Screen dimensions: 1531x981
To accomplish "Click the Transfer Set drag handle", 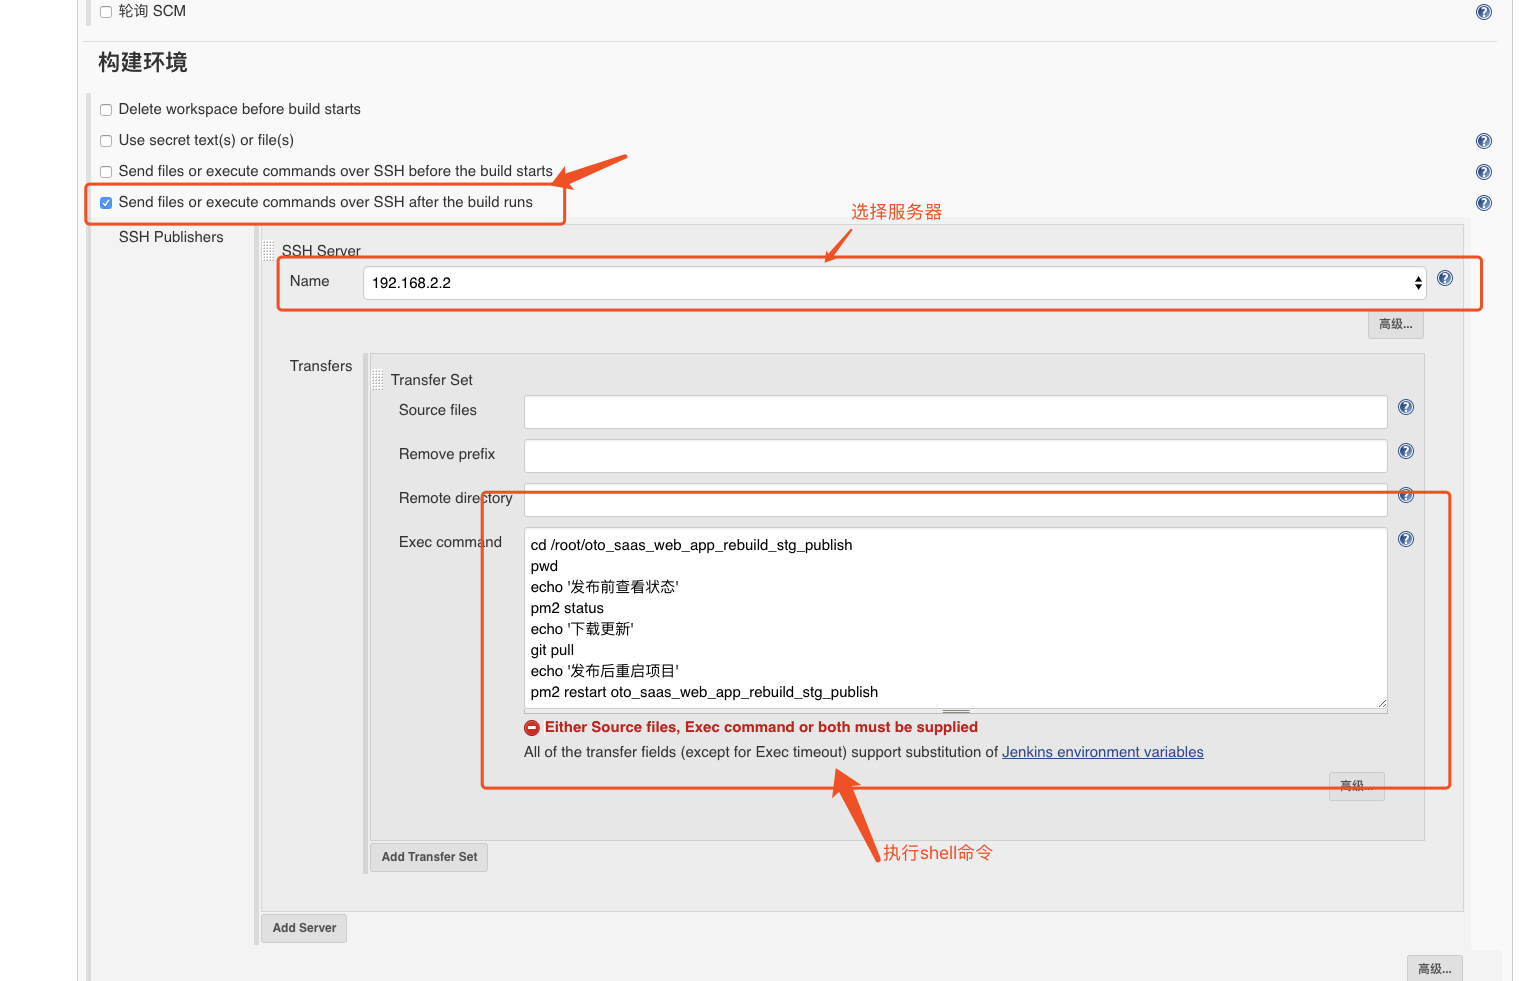I will 377,378.
